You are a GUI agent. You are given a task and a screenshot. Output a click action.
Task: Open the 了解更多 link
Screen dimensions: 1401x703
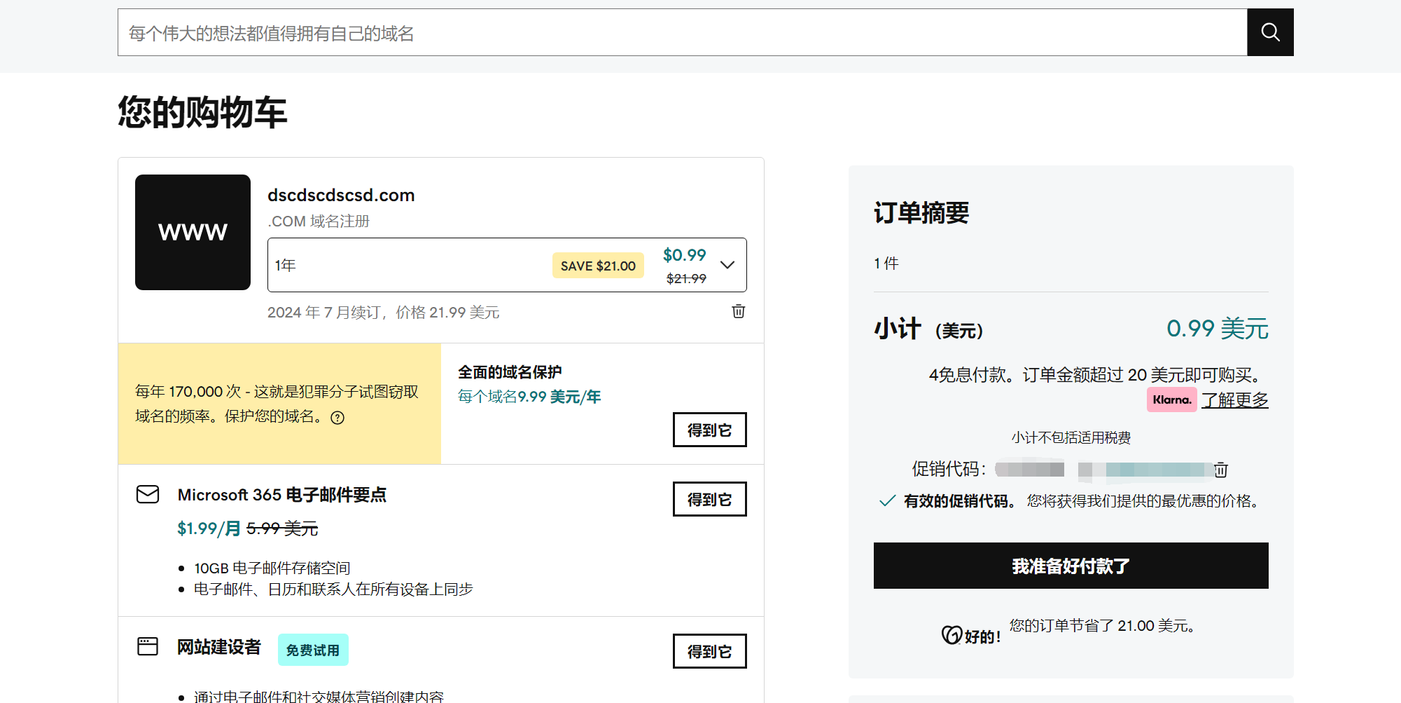tap(1234, 400)
